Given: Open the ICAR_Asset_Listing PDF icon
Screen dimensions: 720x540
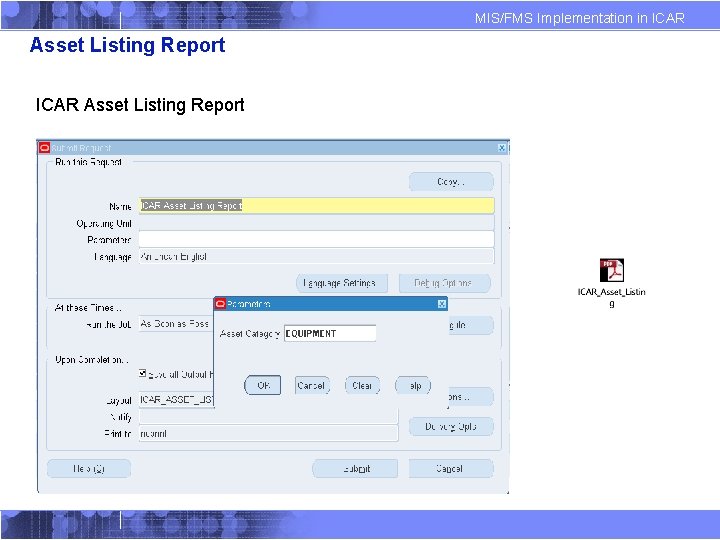Looking at the screenshot, I should click(612, 270).
